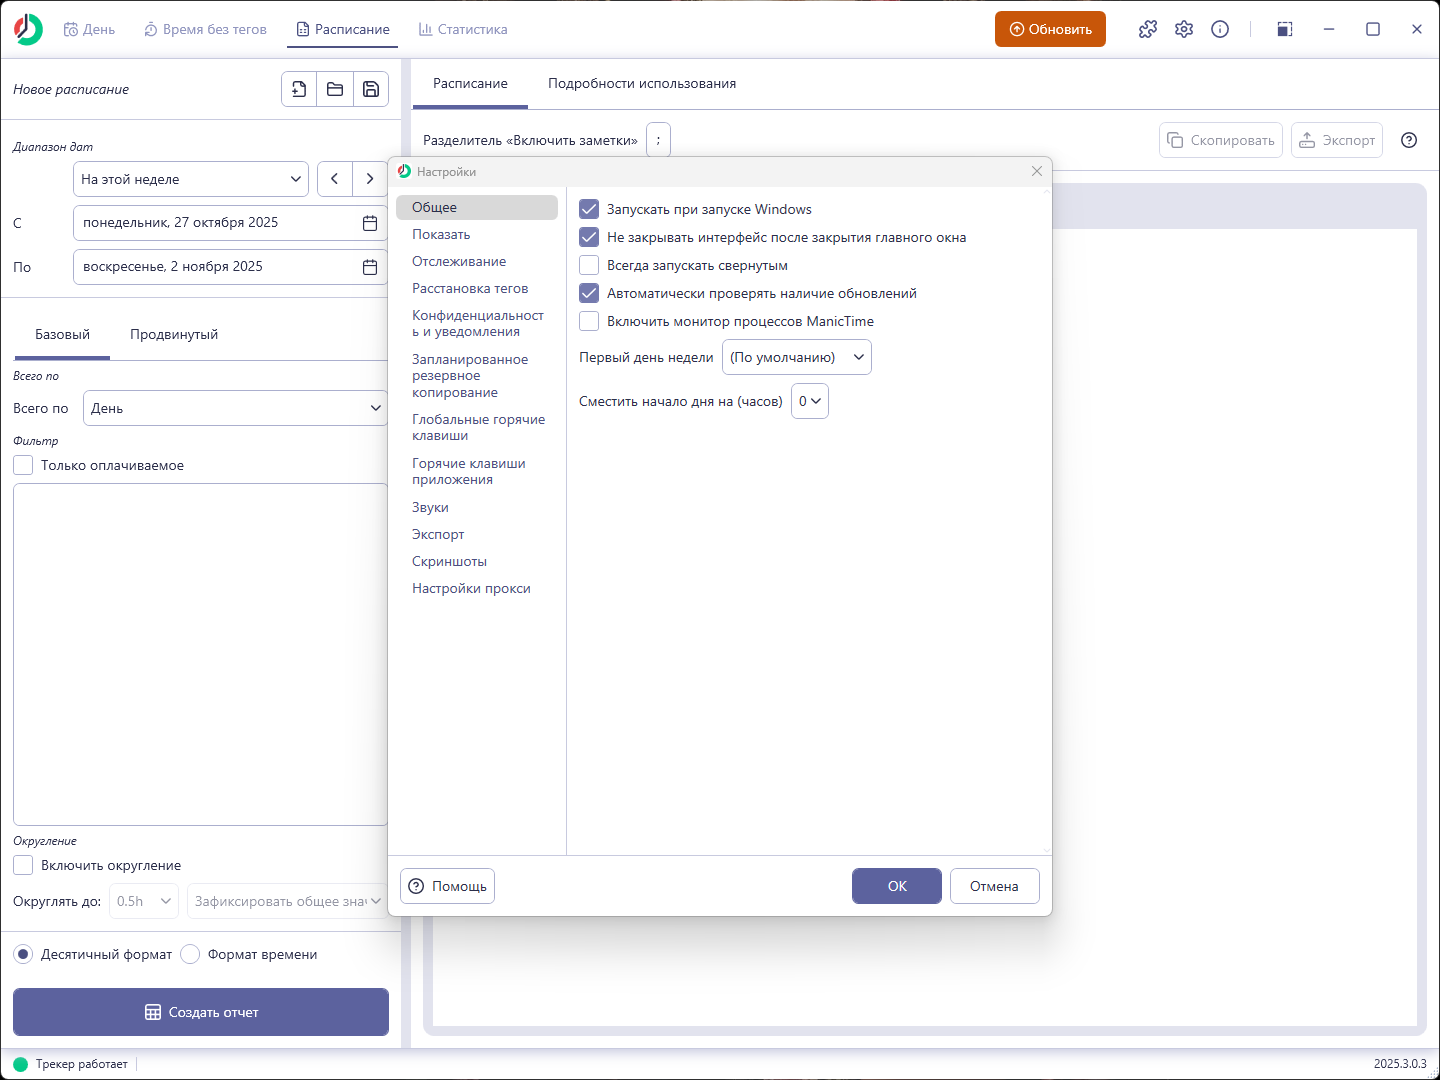Open the Скриншоты settings section

pyautogui.click(x=477, y=561)
